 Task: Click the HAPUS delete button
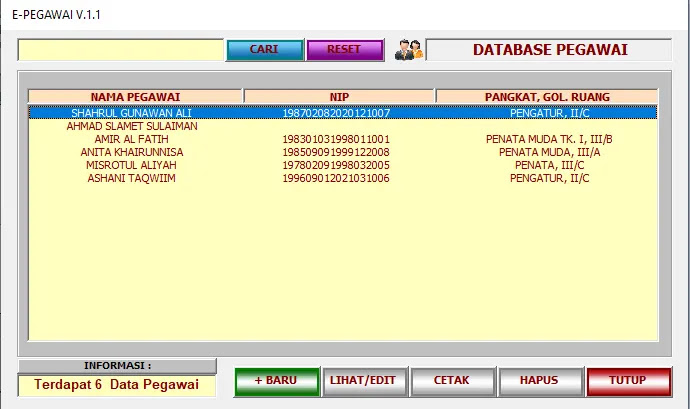click(x=540, y=381)
